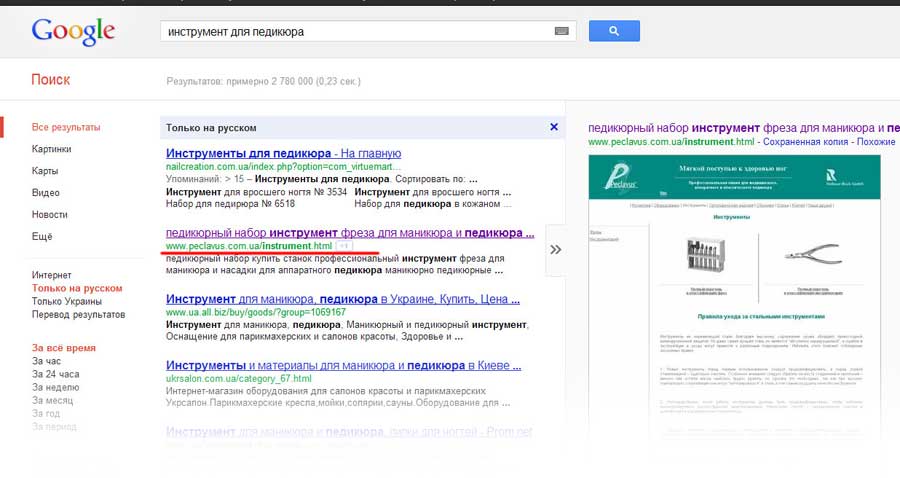The image size is (900, 478).
Task: Open result 'Инструмент для маникюра, педикюра в Украине'
Action: (343, 299)
